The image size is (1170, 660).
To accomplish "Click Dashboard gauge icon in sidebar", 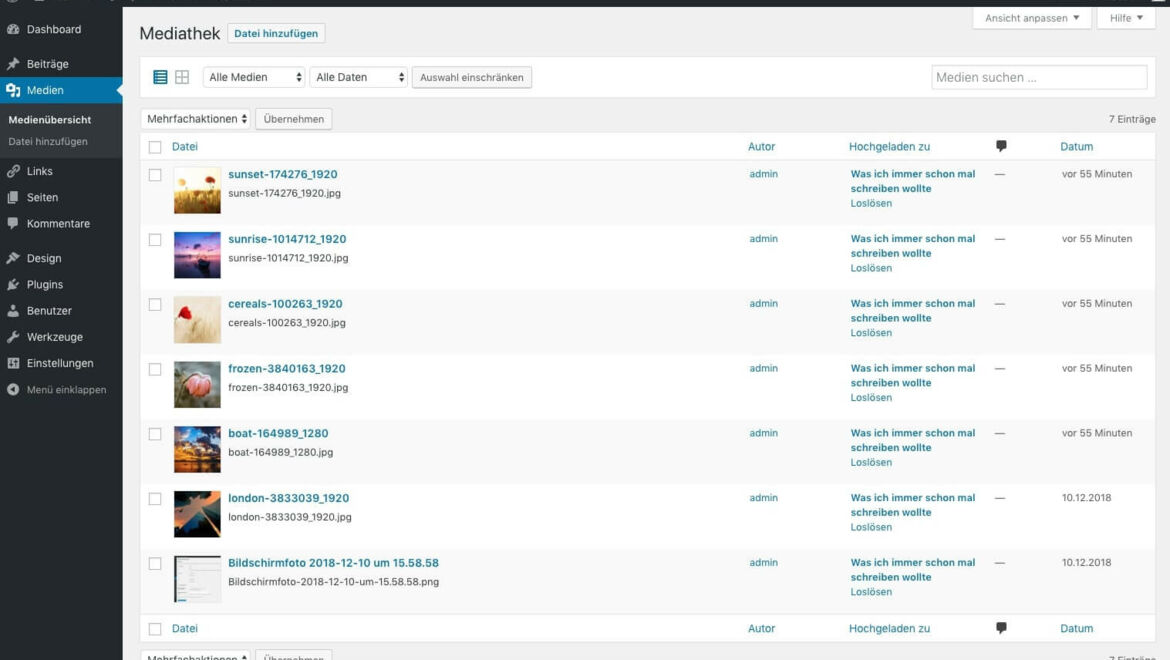I will pyautogui.click(x=13, y=29).
